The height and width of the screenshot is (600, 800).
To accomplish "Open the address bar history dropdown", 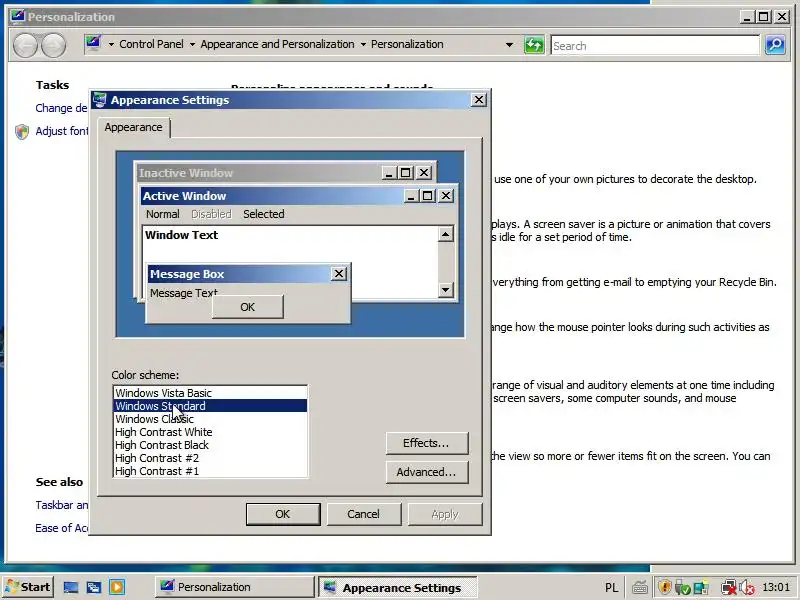I will 509,45.
